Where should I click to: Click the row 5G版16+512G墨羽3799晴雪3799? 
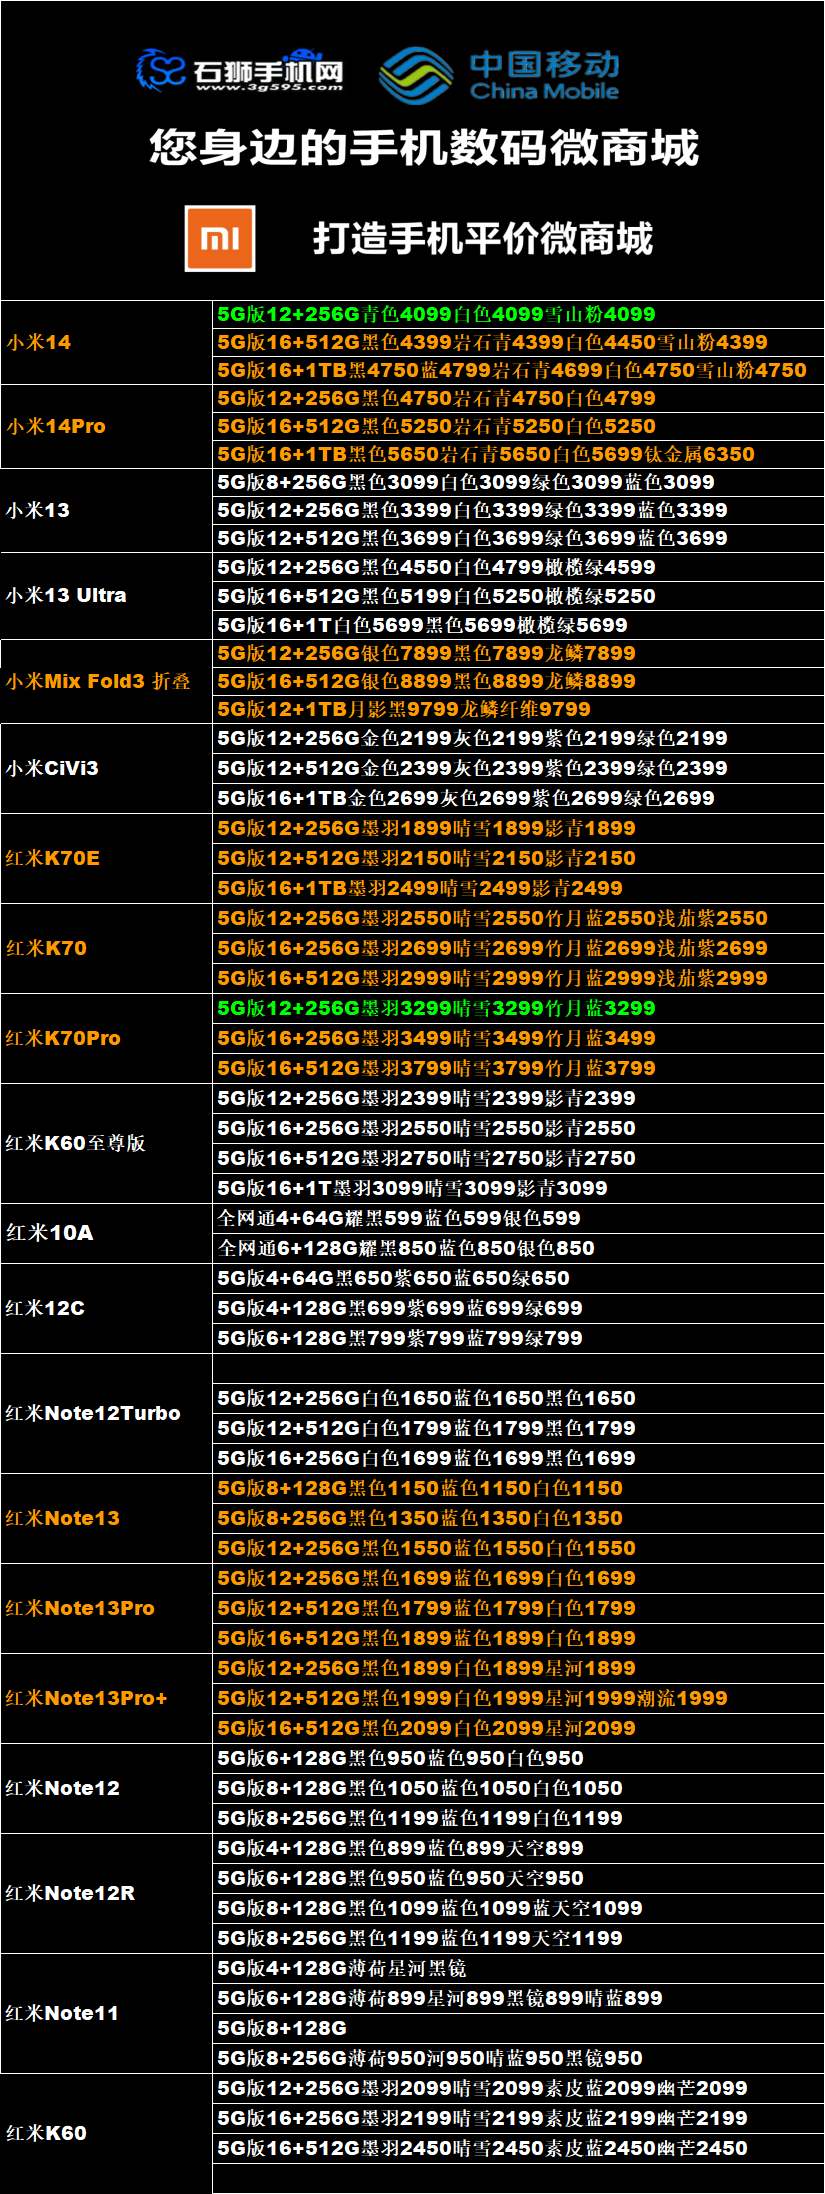(519, 1068)
